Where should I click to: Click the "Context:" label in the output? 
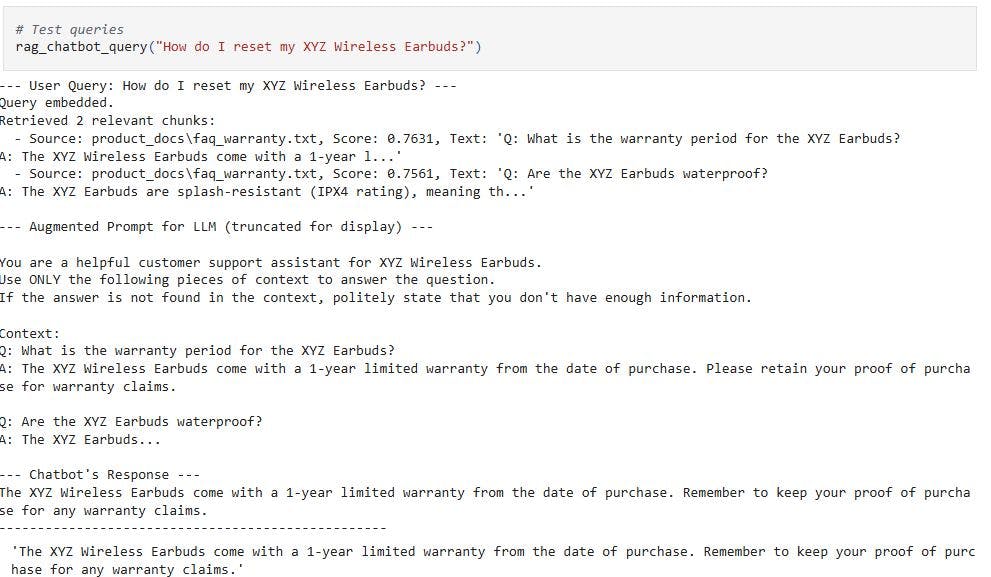click(30, 332)
